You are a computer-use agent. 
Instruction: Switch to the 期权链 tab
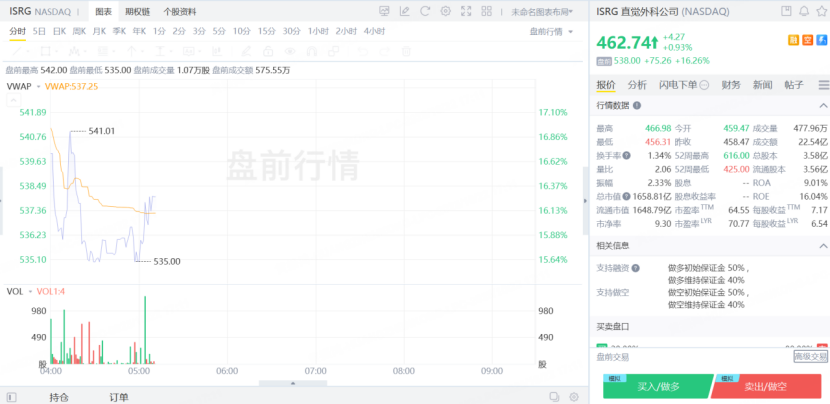(x=138, y=12)
